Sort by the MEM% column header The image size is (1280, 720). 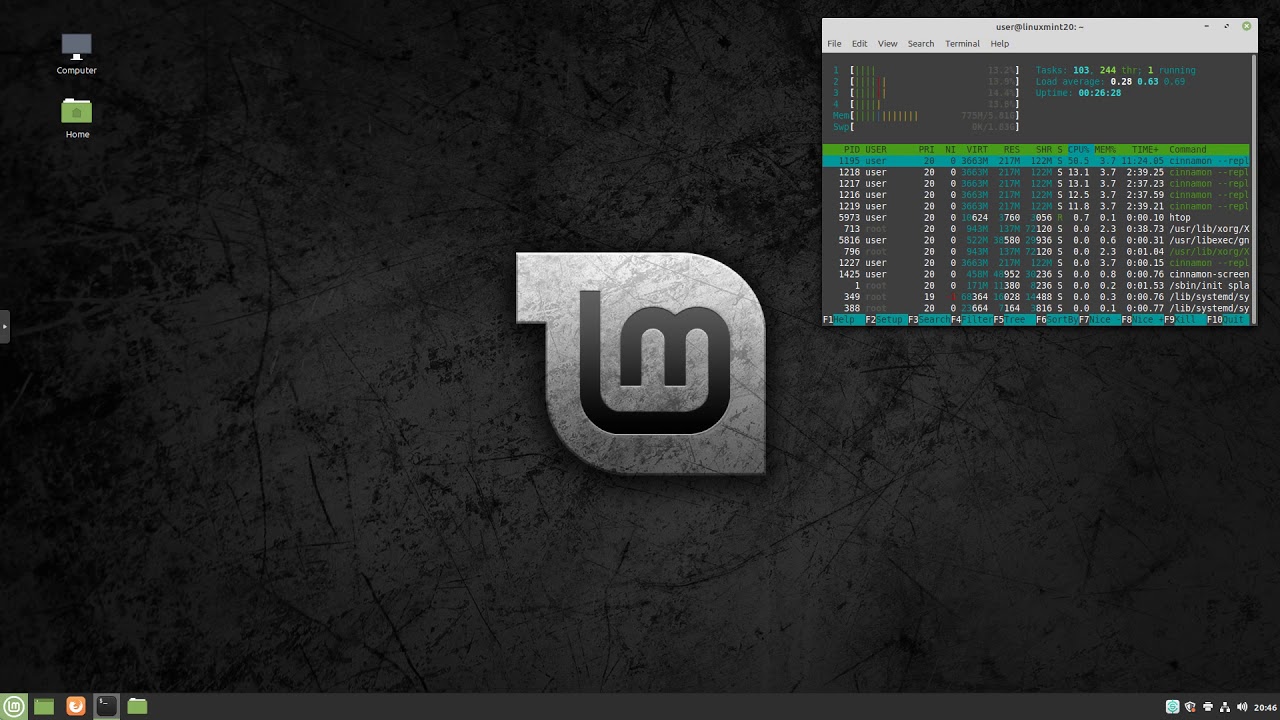click(1105, 149)
